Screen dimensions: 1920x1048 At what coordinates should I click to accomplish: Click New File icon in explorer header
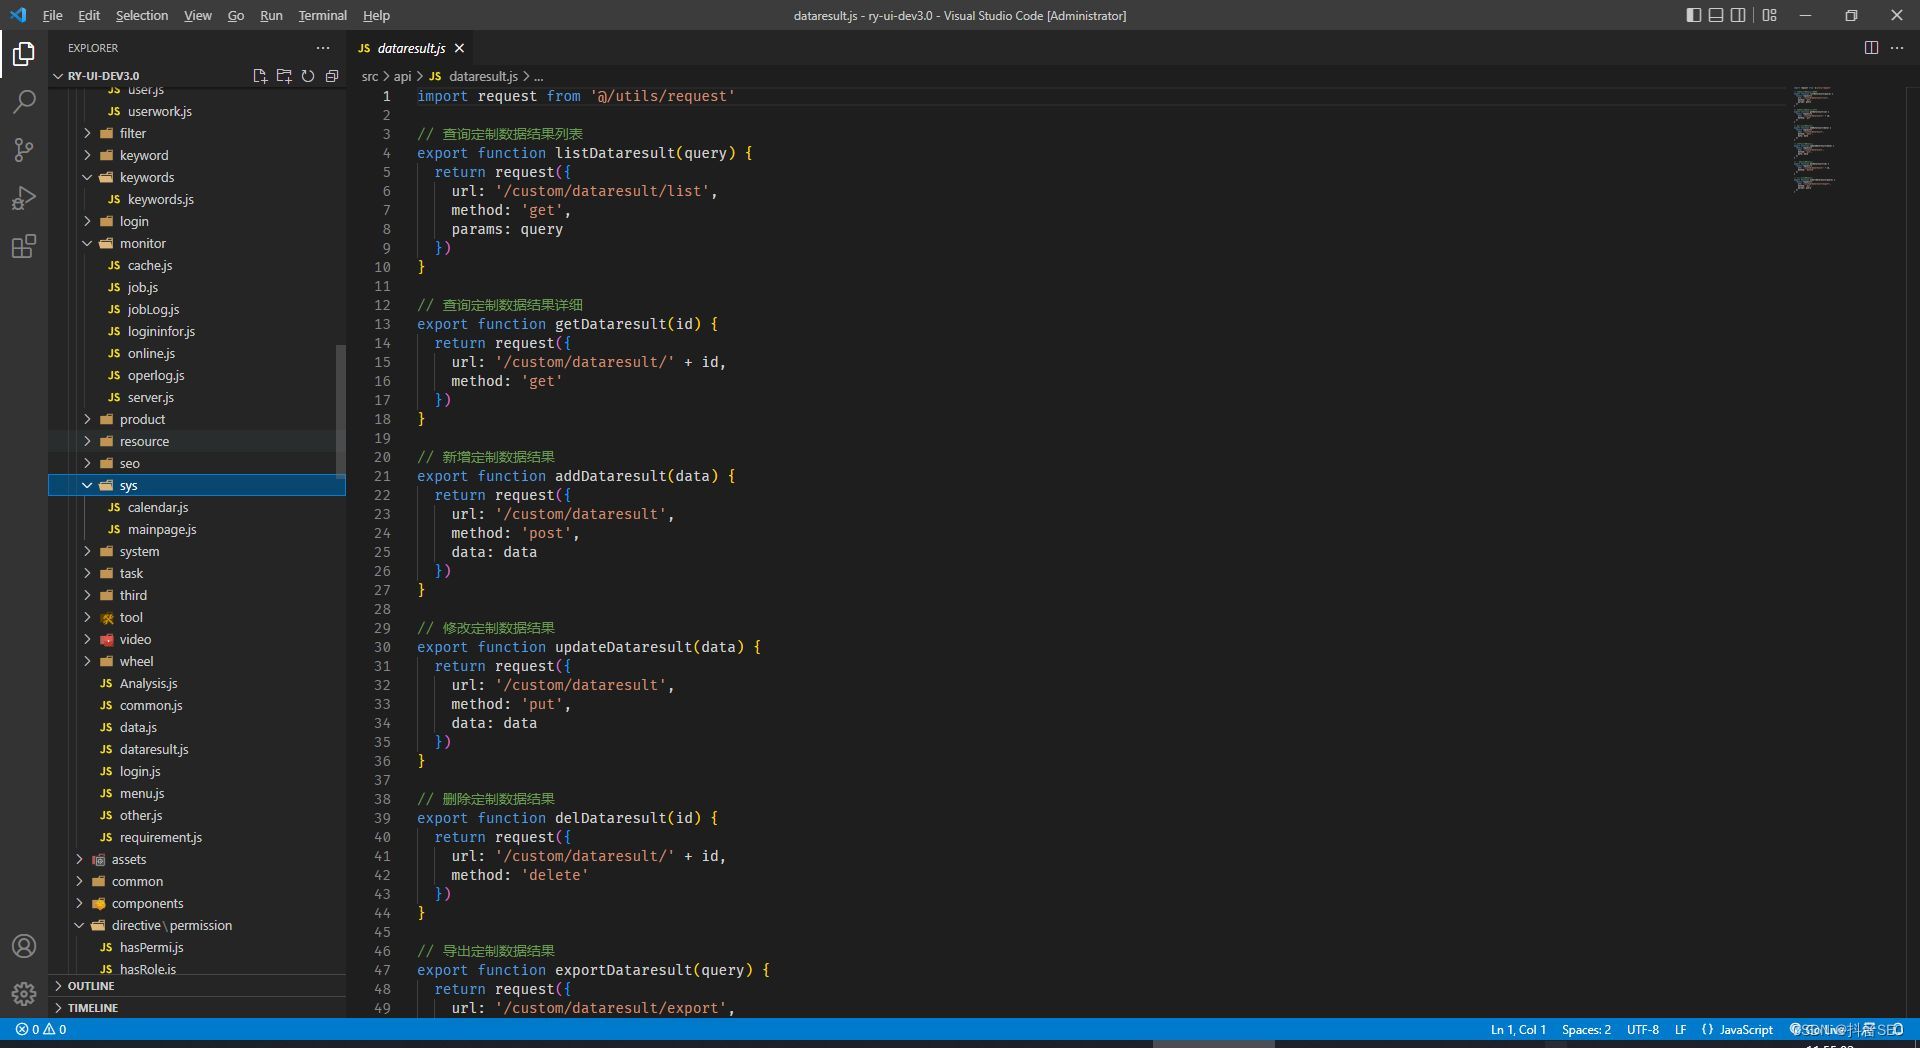click(260, 76)
